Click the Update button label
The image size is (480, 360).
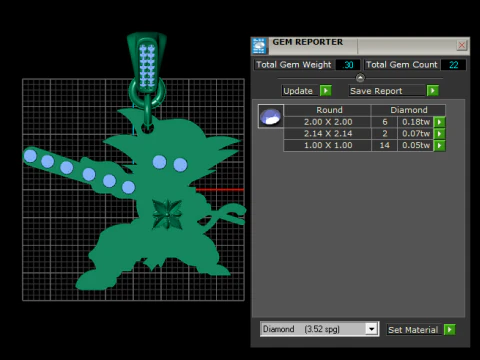click(x=298, y=91)
